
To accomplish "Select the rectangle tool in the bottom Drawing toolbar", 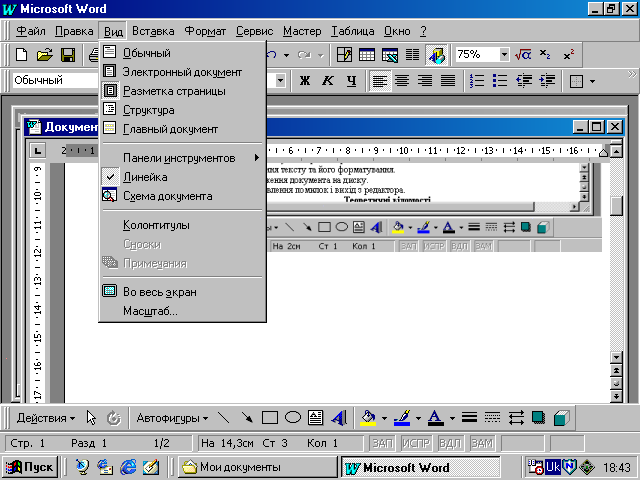I will pyautogui.click(x=269, y=418).
